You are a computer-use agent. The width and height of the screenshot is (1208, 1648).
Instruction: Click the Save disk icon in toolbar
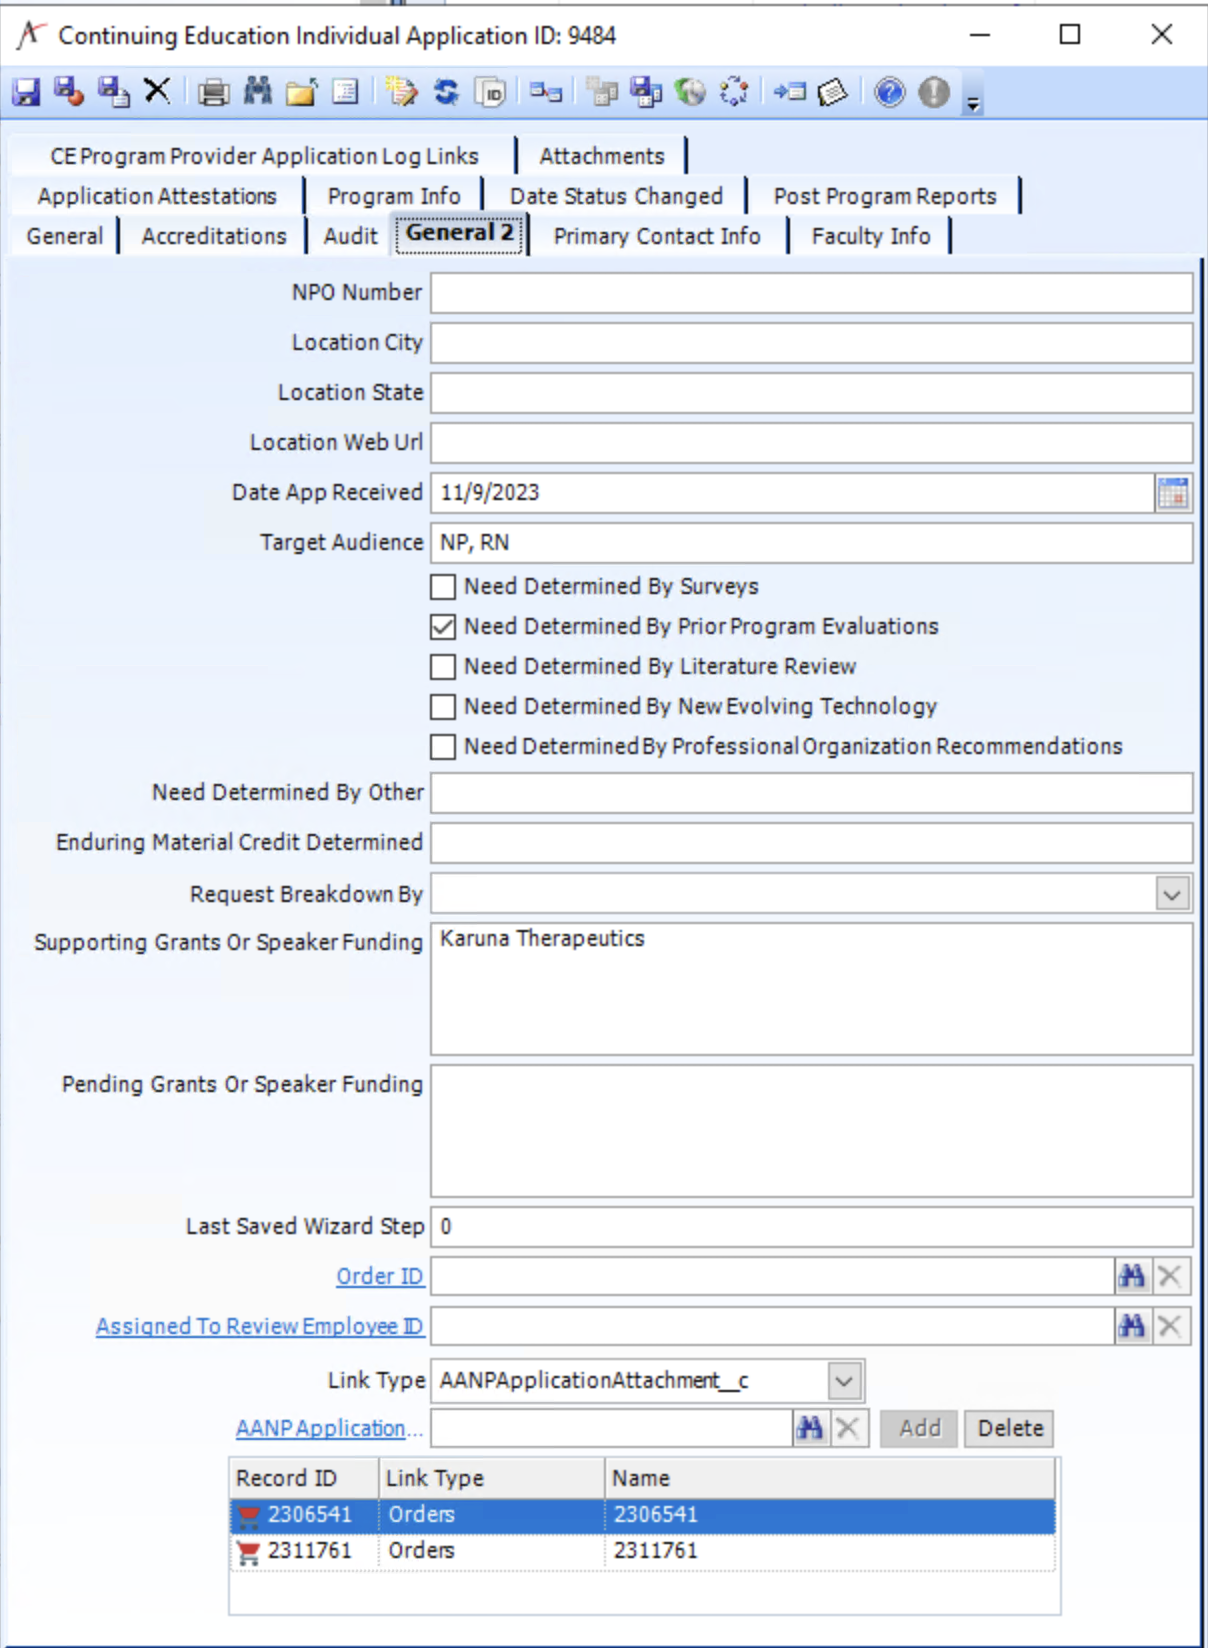[x=26, y=92]
